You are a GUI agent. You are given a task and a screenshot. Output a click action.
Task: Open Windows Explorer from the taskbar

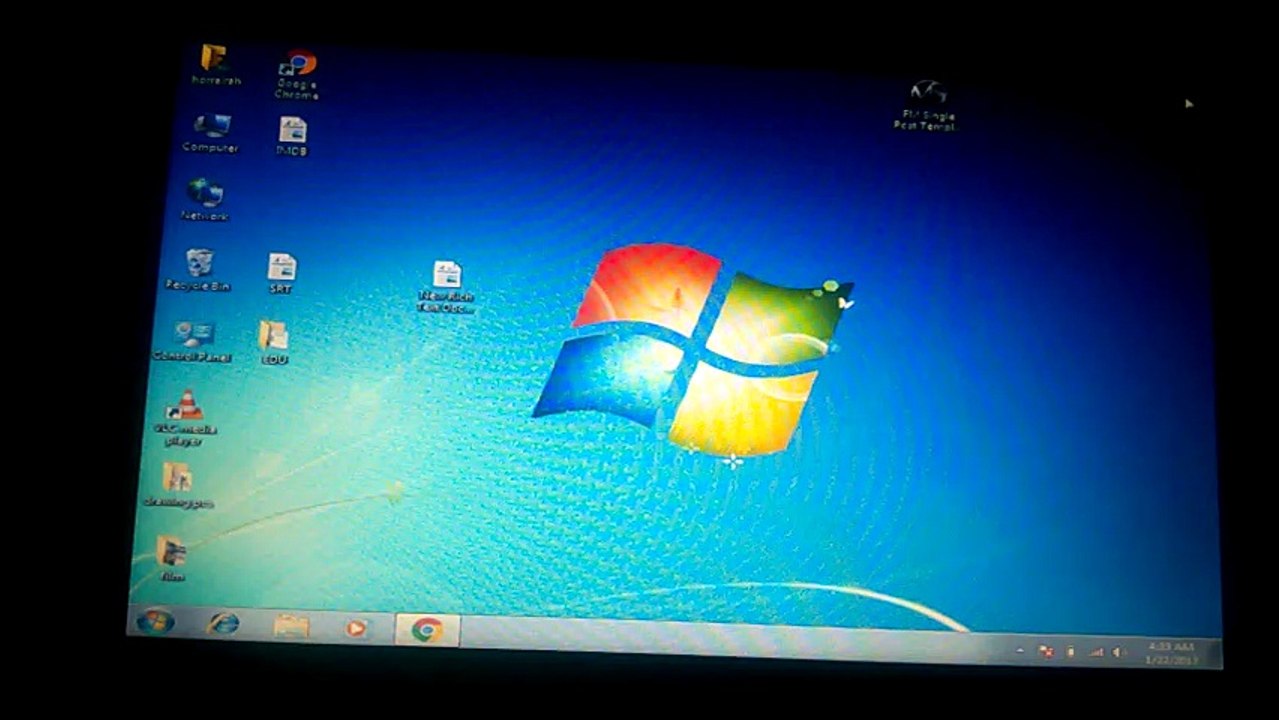coord(291,626)
